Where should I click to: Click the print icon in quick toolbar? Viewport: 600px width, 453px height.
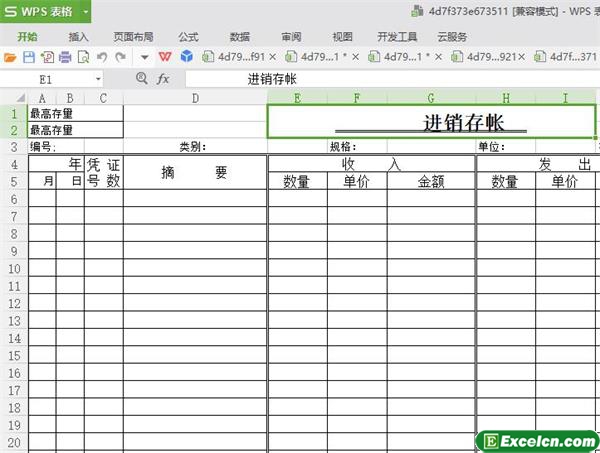coord(65,57)
